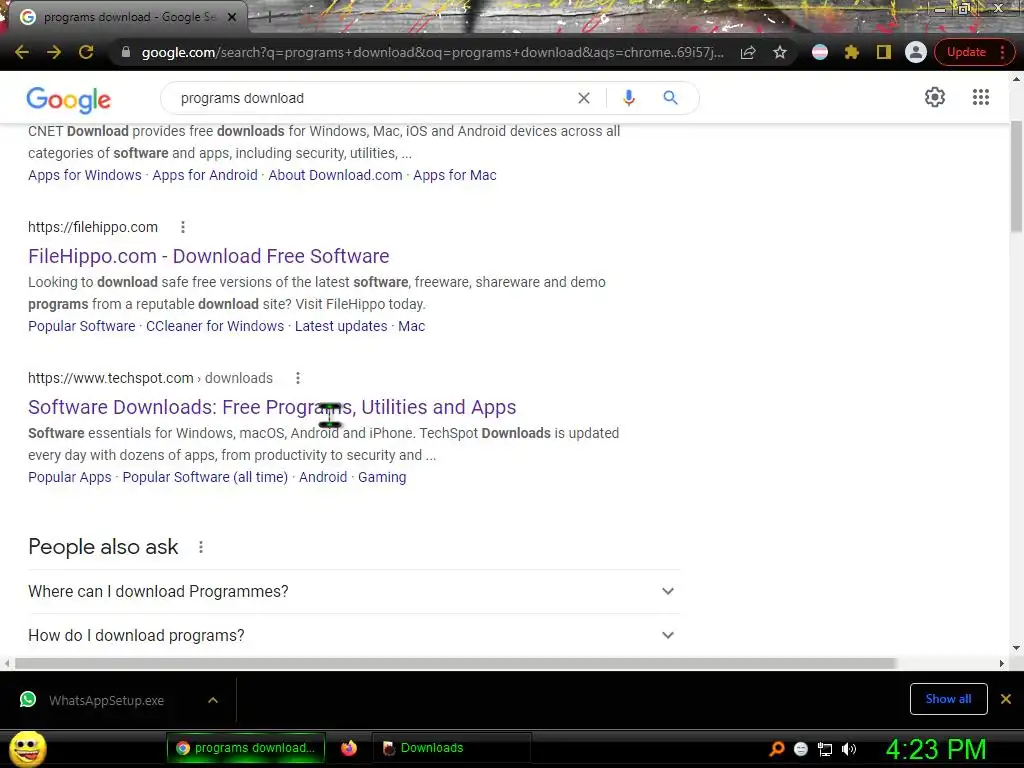Viewport: 1024px width, 768px height.
Task: Click the Google logo
Action: point(69,99)
